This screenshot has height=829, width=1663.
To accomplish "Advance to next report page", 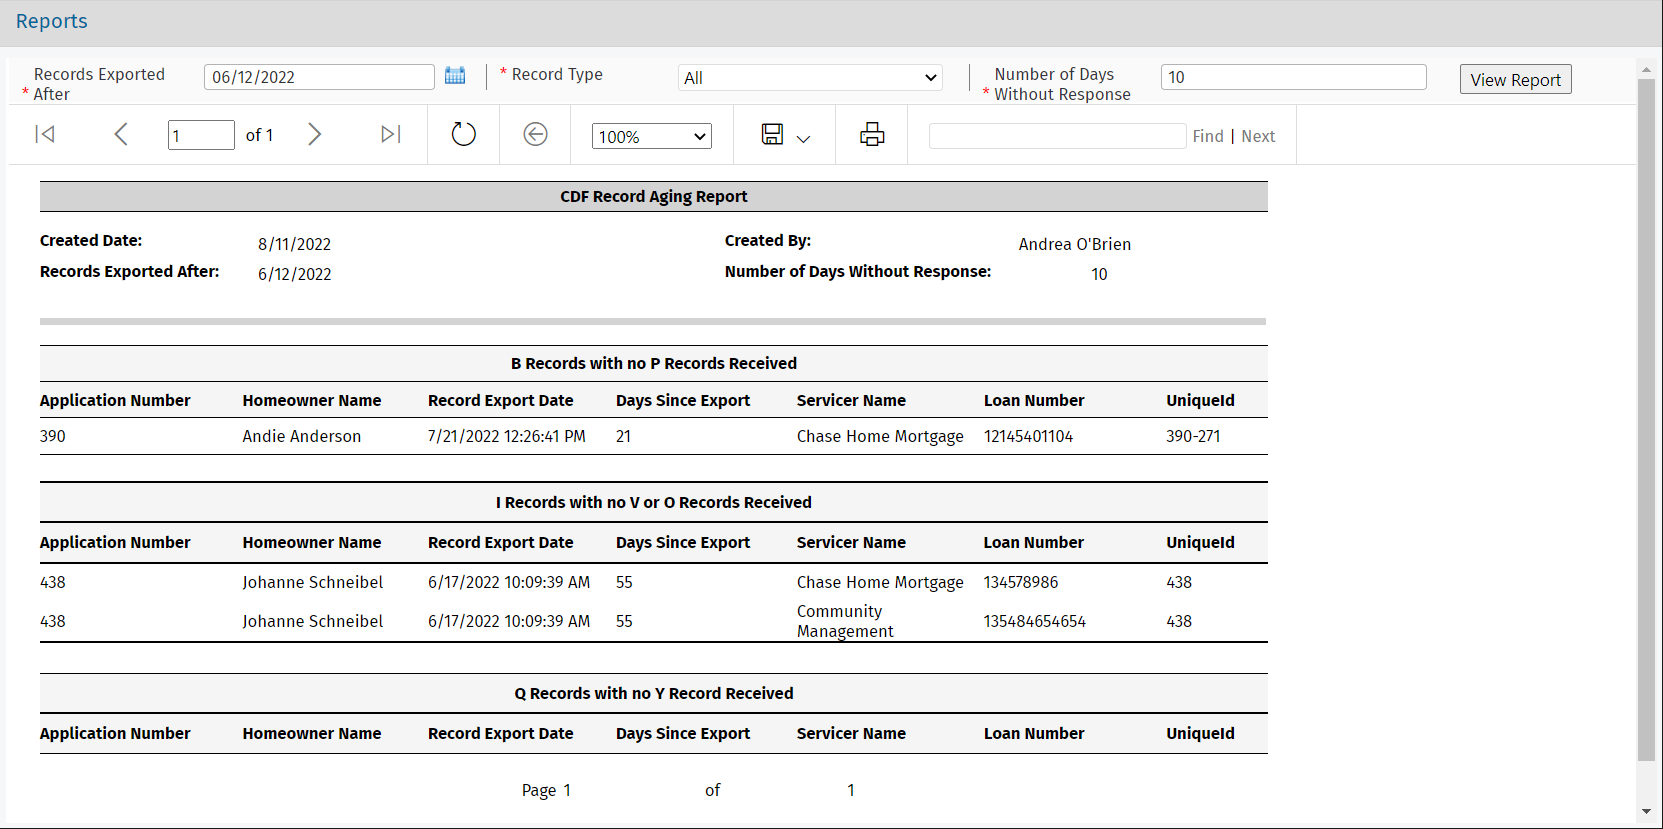I will tap(314, 134).
